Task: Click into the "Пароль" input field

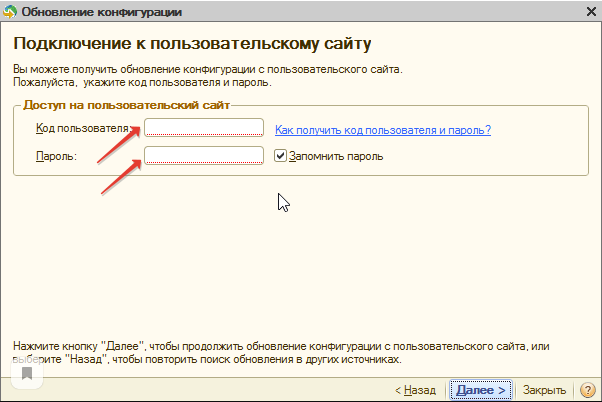Action: coord(204,156)
